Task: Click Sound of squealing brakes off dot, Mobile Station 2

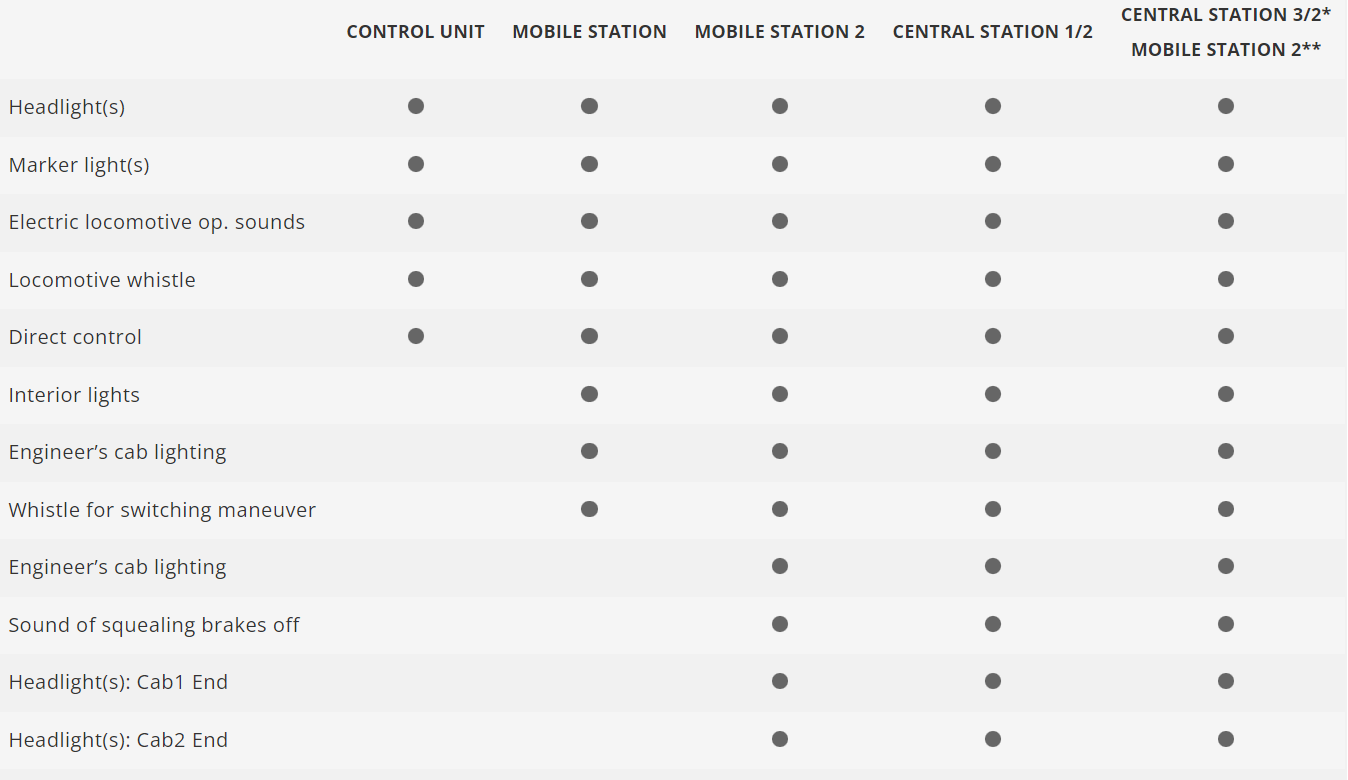Action: (780, 624)
